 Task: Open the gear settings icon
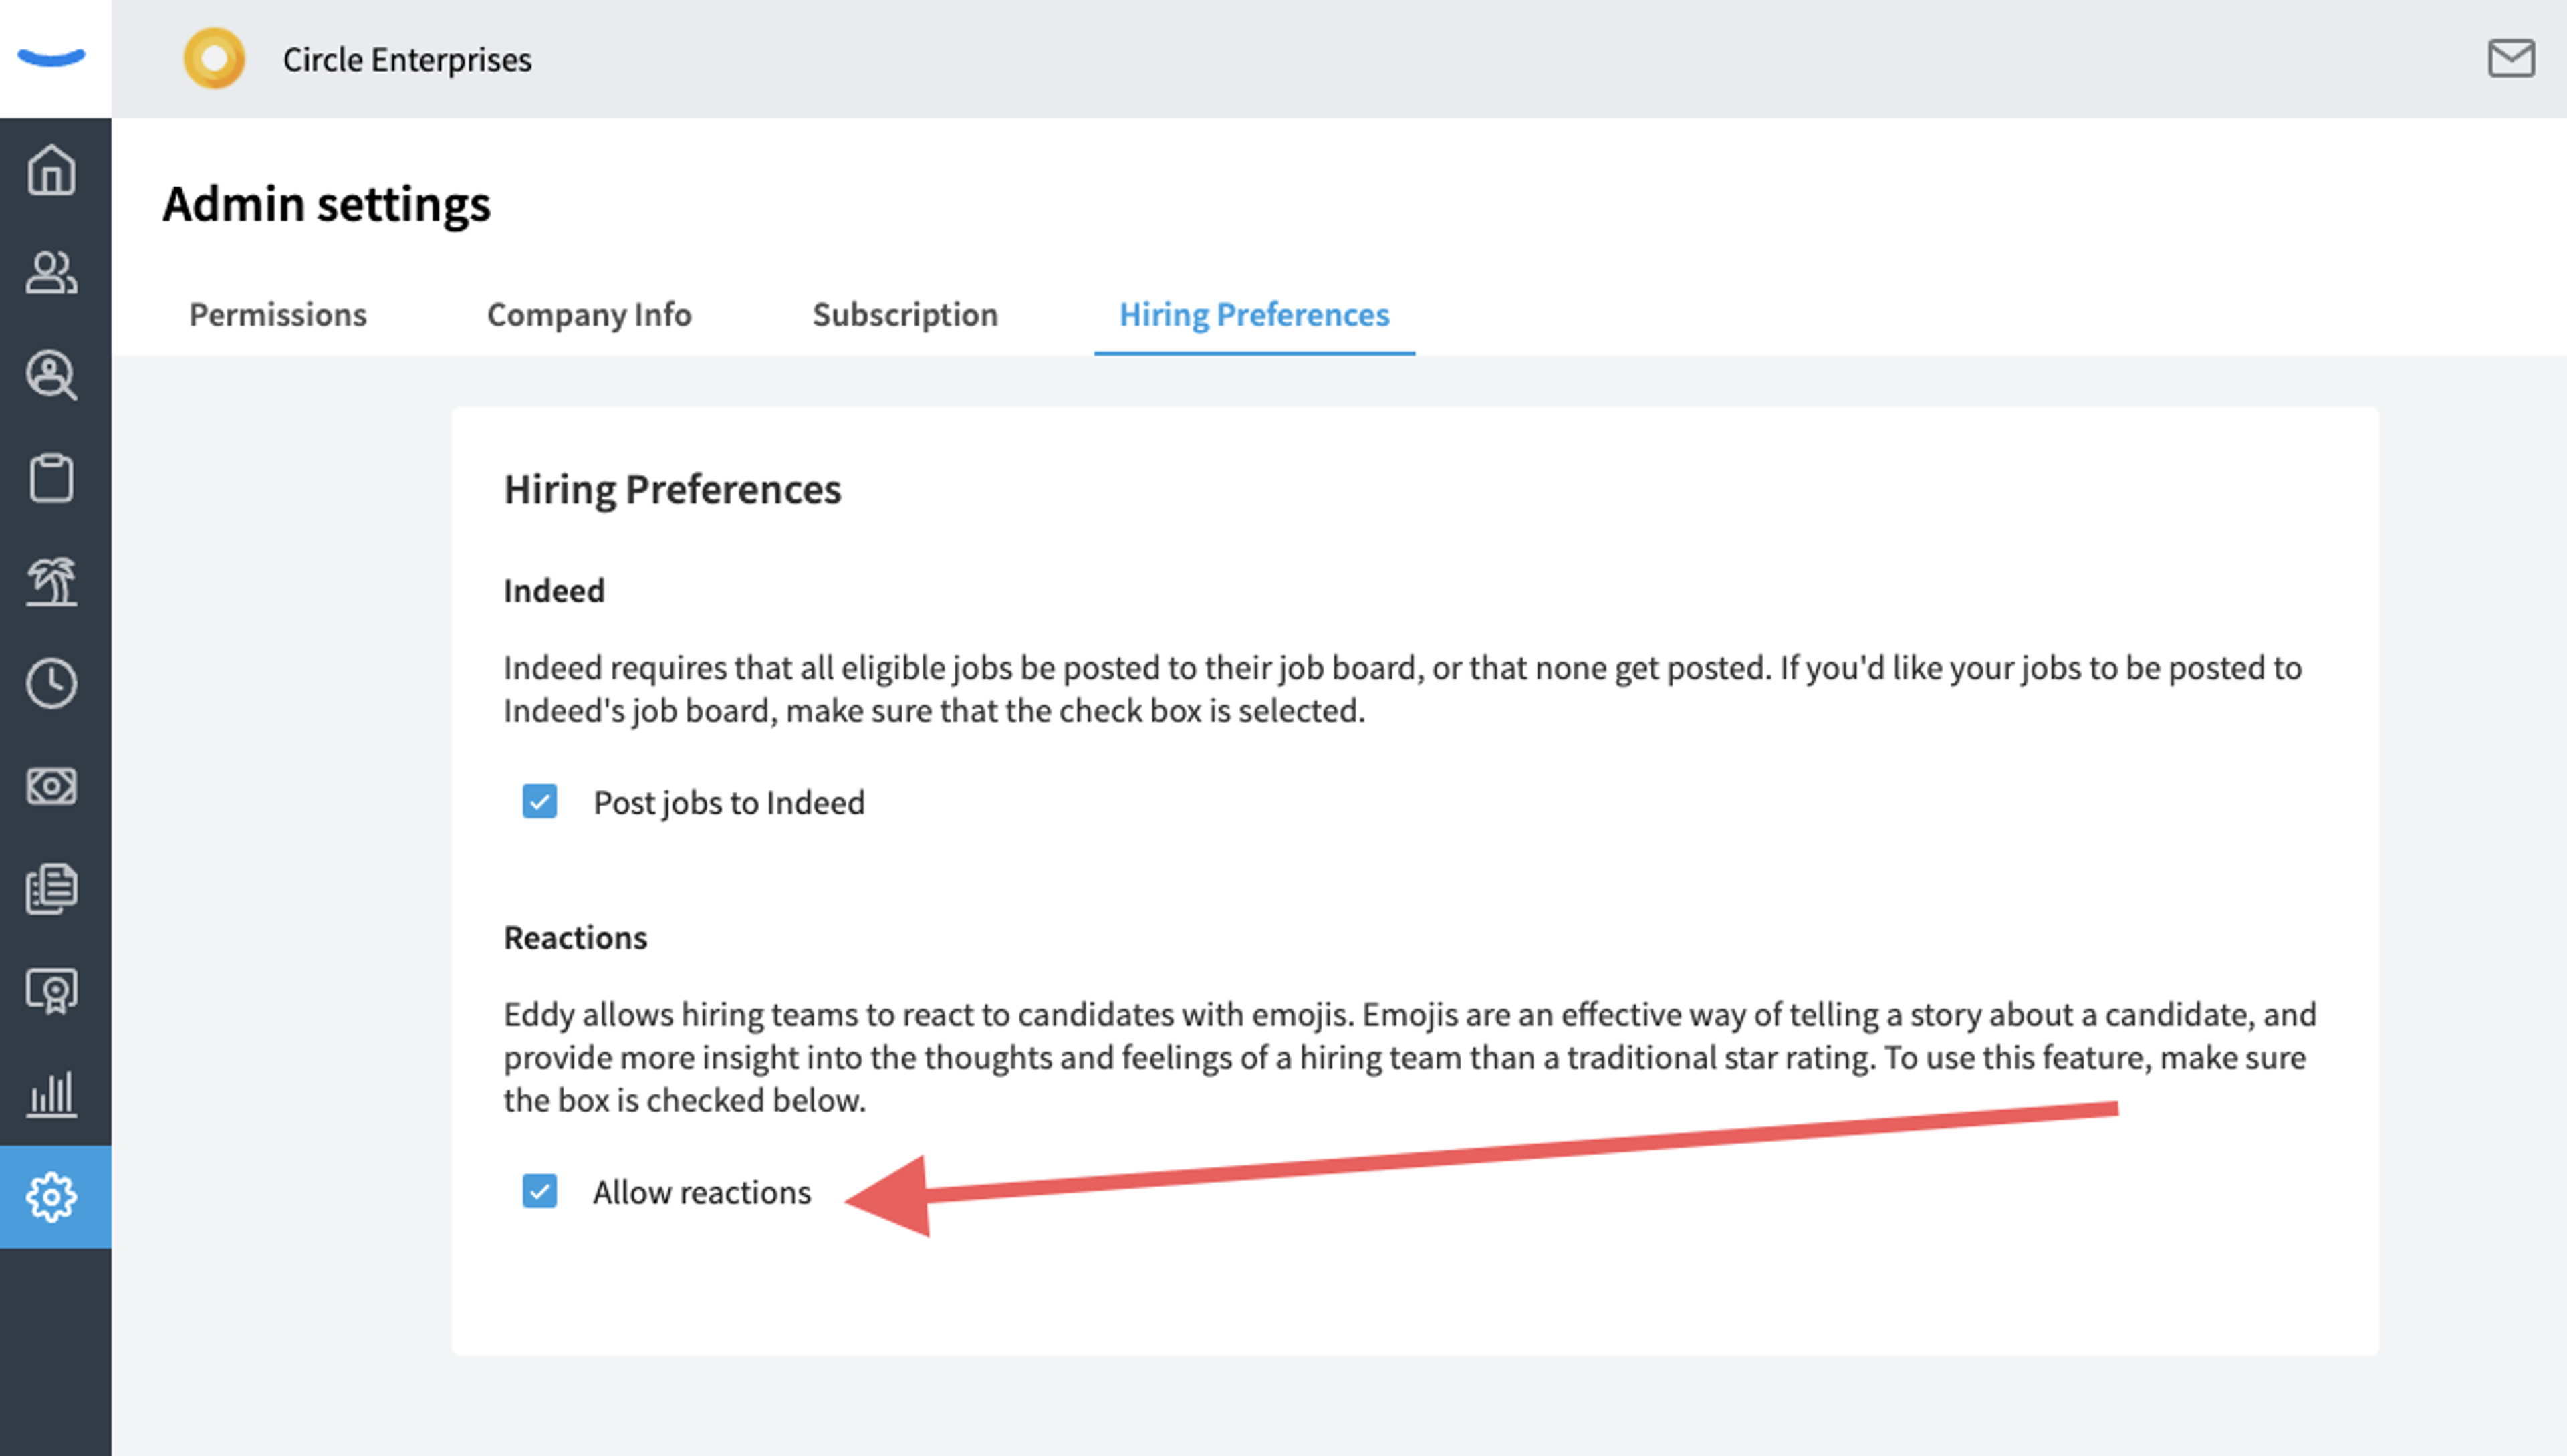pos(51,1197)
